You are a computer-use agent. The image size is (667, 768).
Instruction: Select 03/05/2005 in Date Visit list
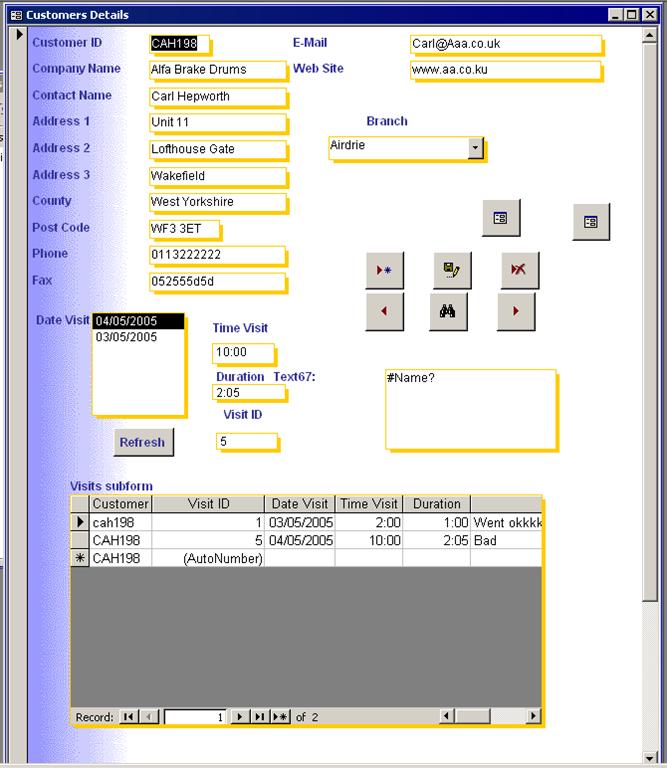[x=139, y=337]
